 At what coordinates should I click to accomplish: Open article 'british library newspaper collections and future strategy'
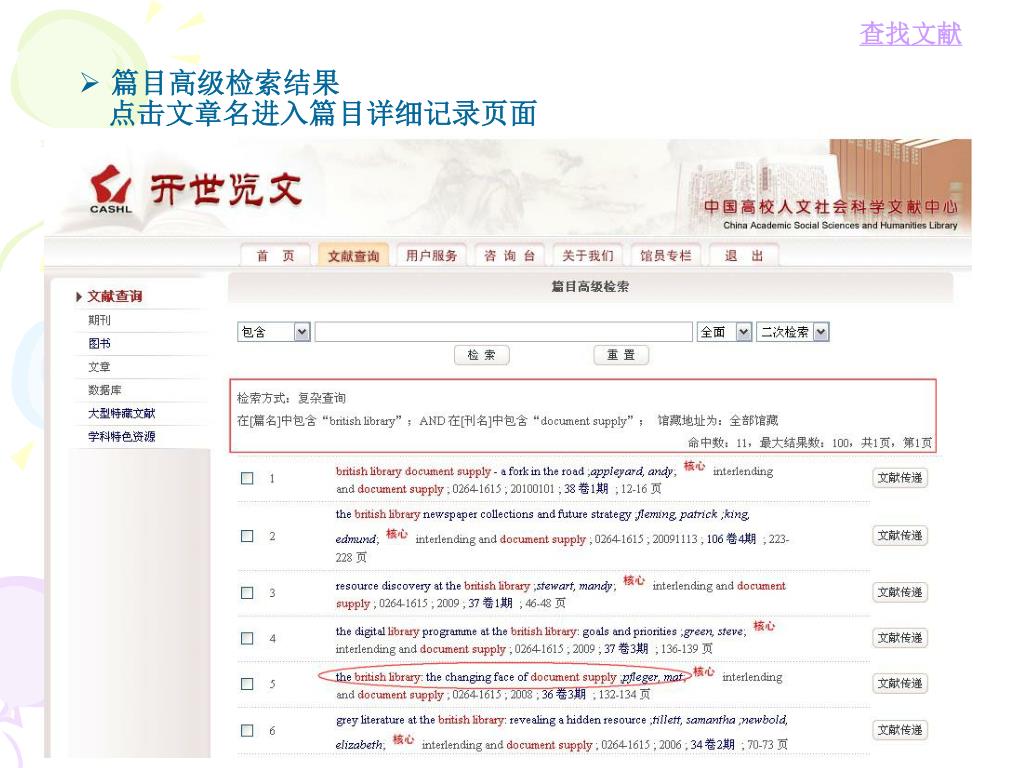point(483,514)
